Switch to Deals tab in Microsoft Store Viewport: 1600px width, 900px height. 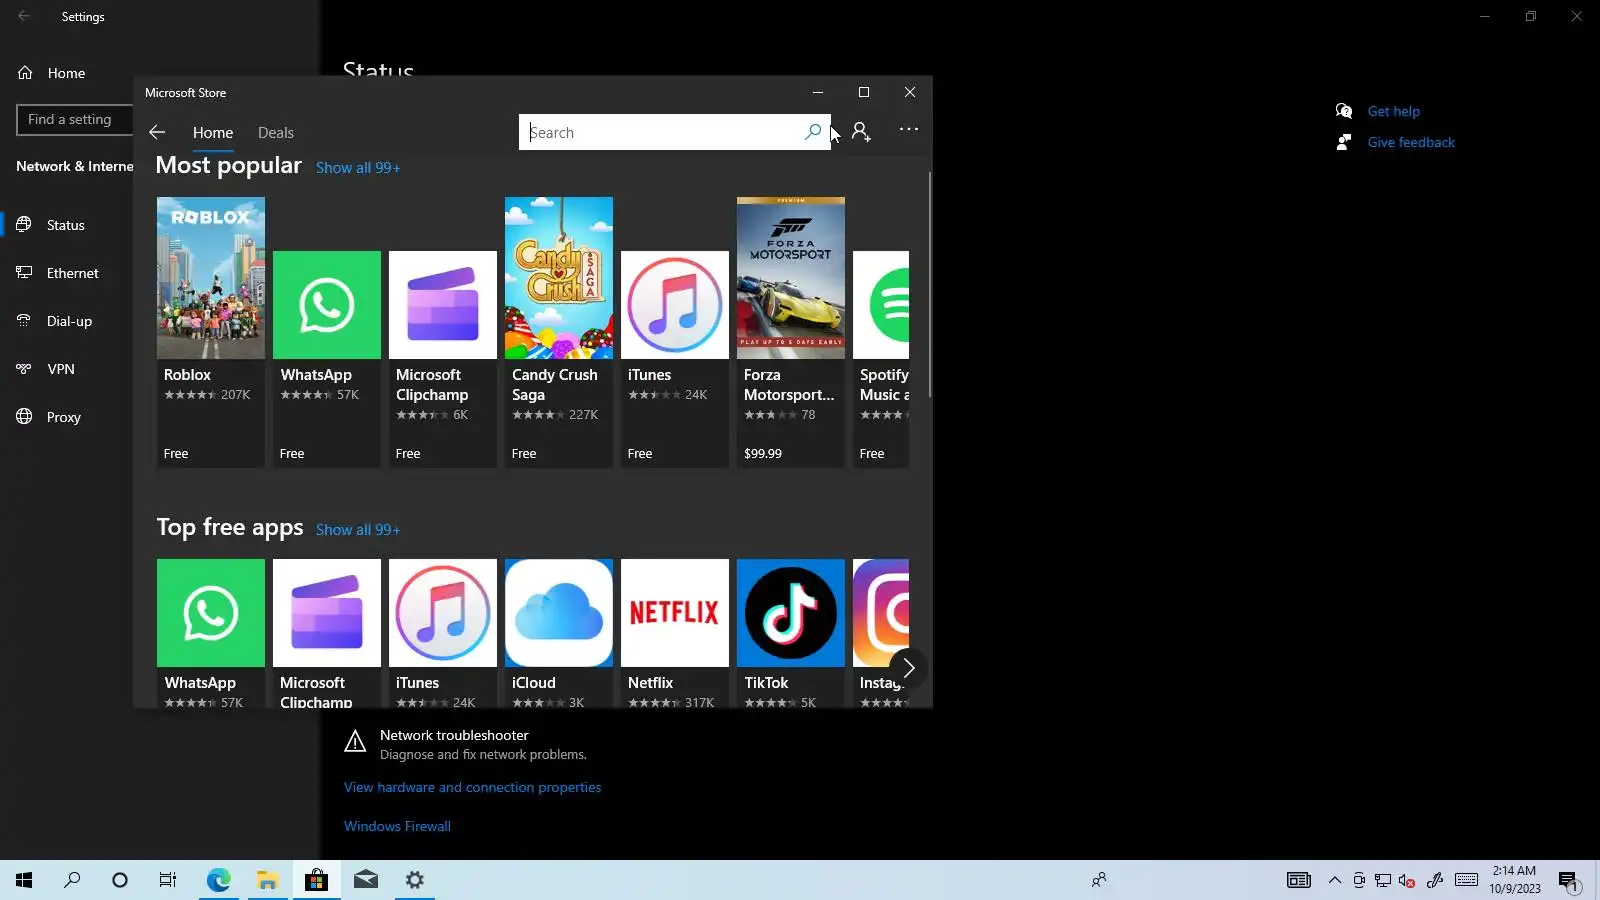[x=276, y=133]
